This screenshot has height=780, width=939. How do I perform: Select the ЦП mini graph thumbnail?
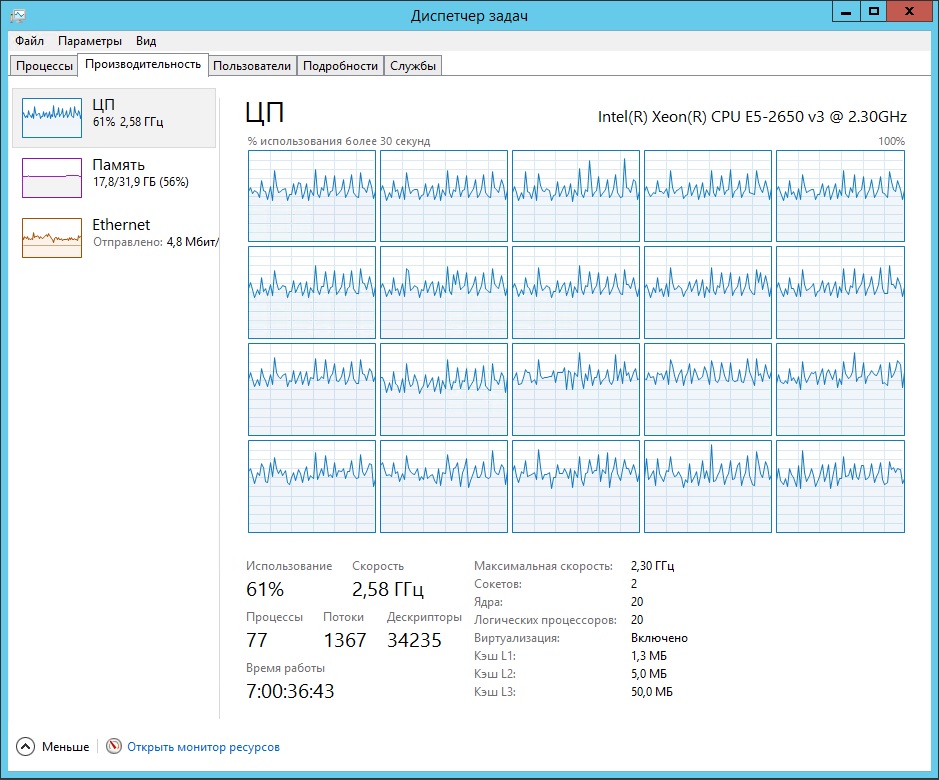tap(52, 118)
